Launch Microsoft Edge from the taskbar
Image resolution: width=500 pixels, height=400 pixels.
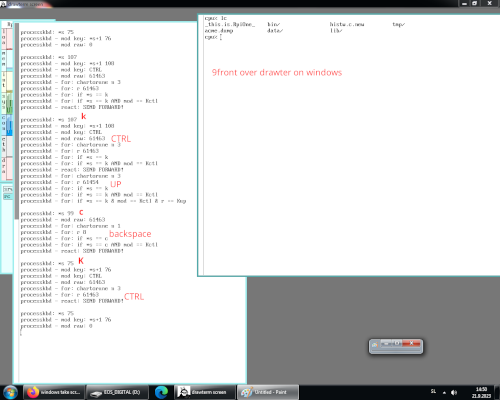click(161, 392)
